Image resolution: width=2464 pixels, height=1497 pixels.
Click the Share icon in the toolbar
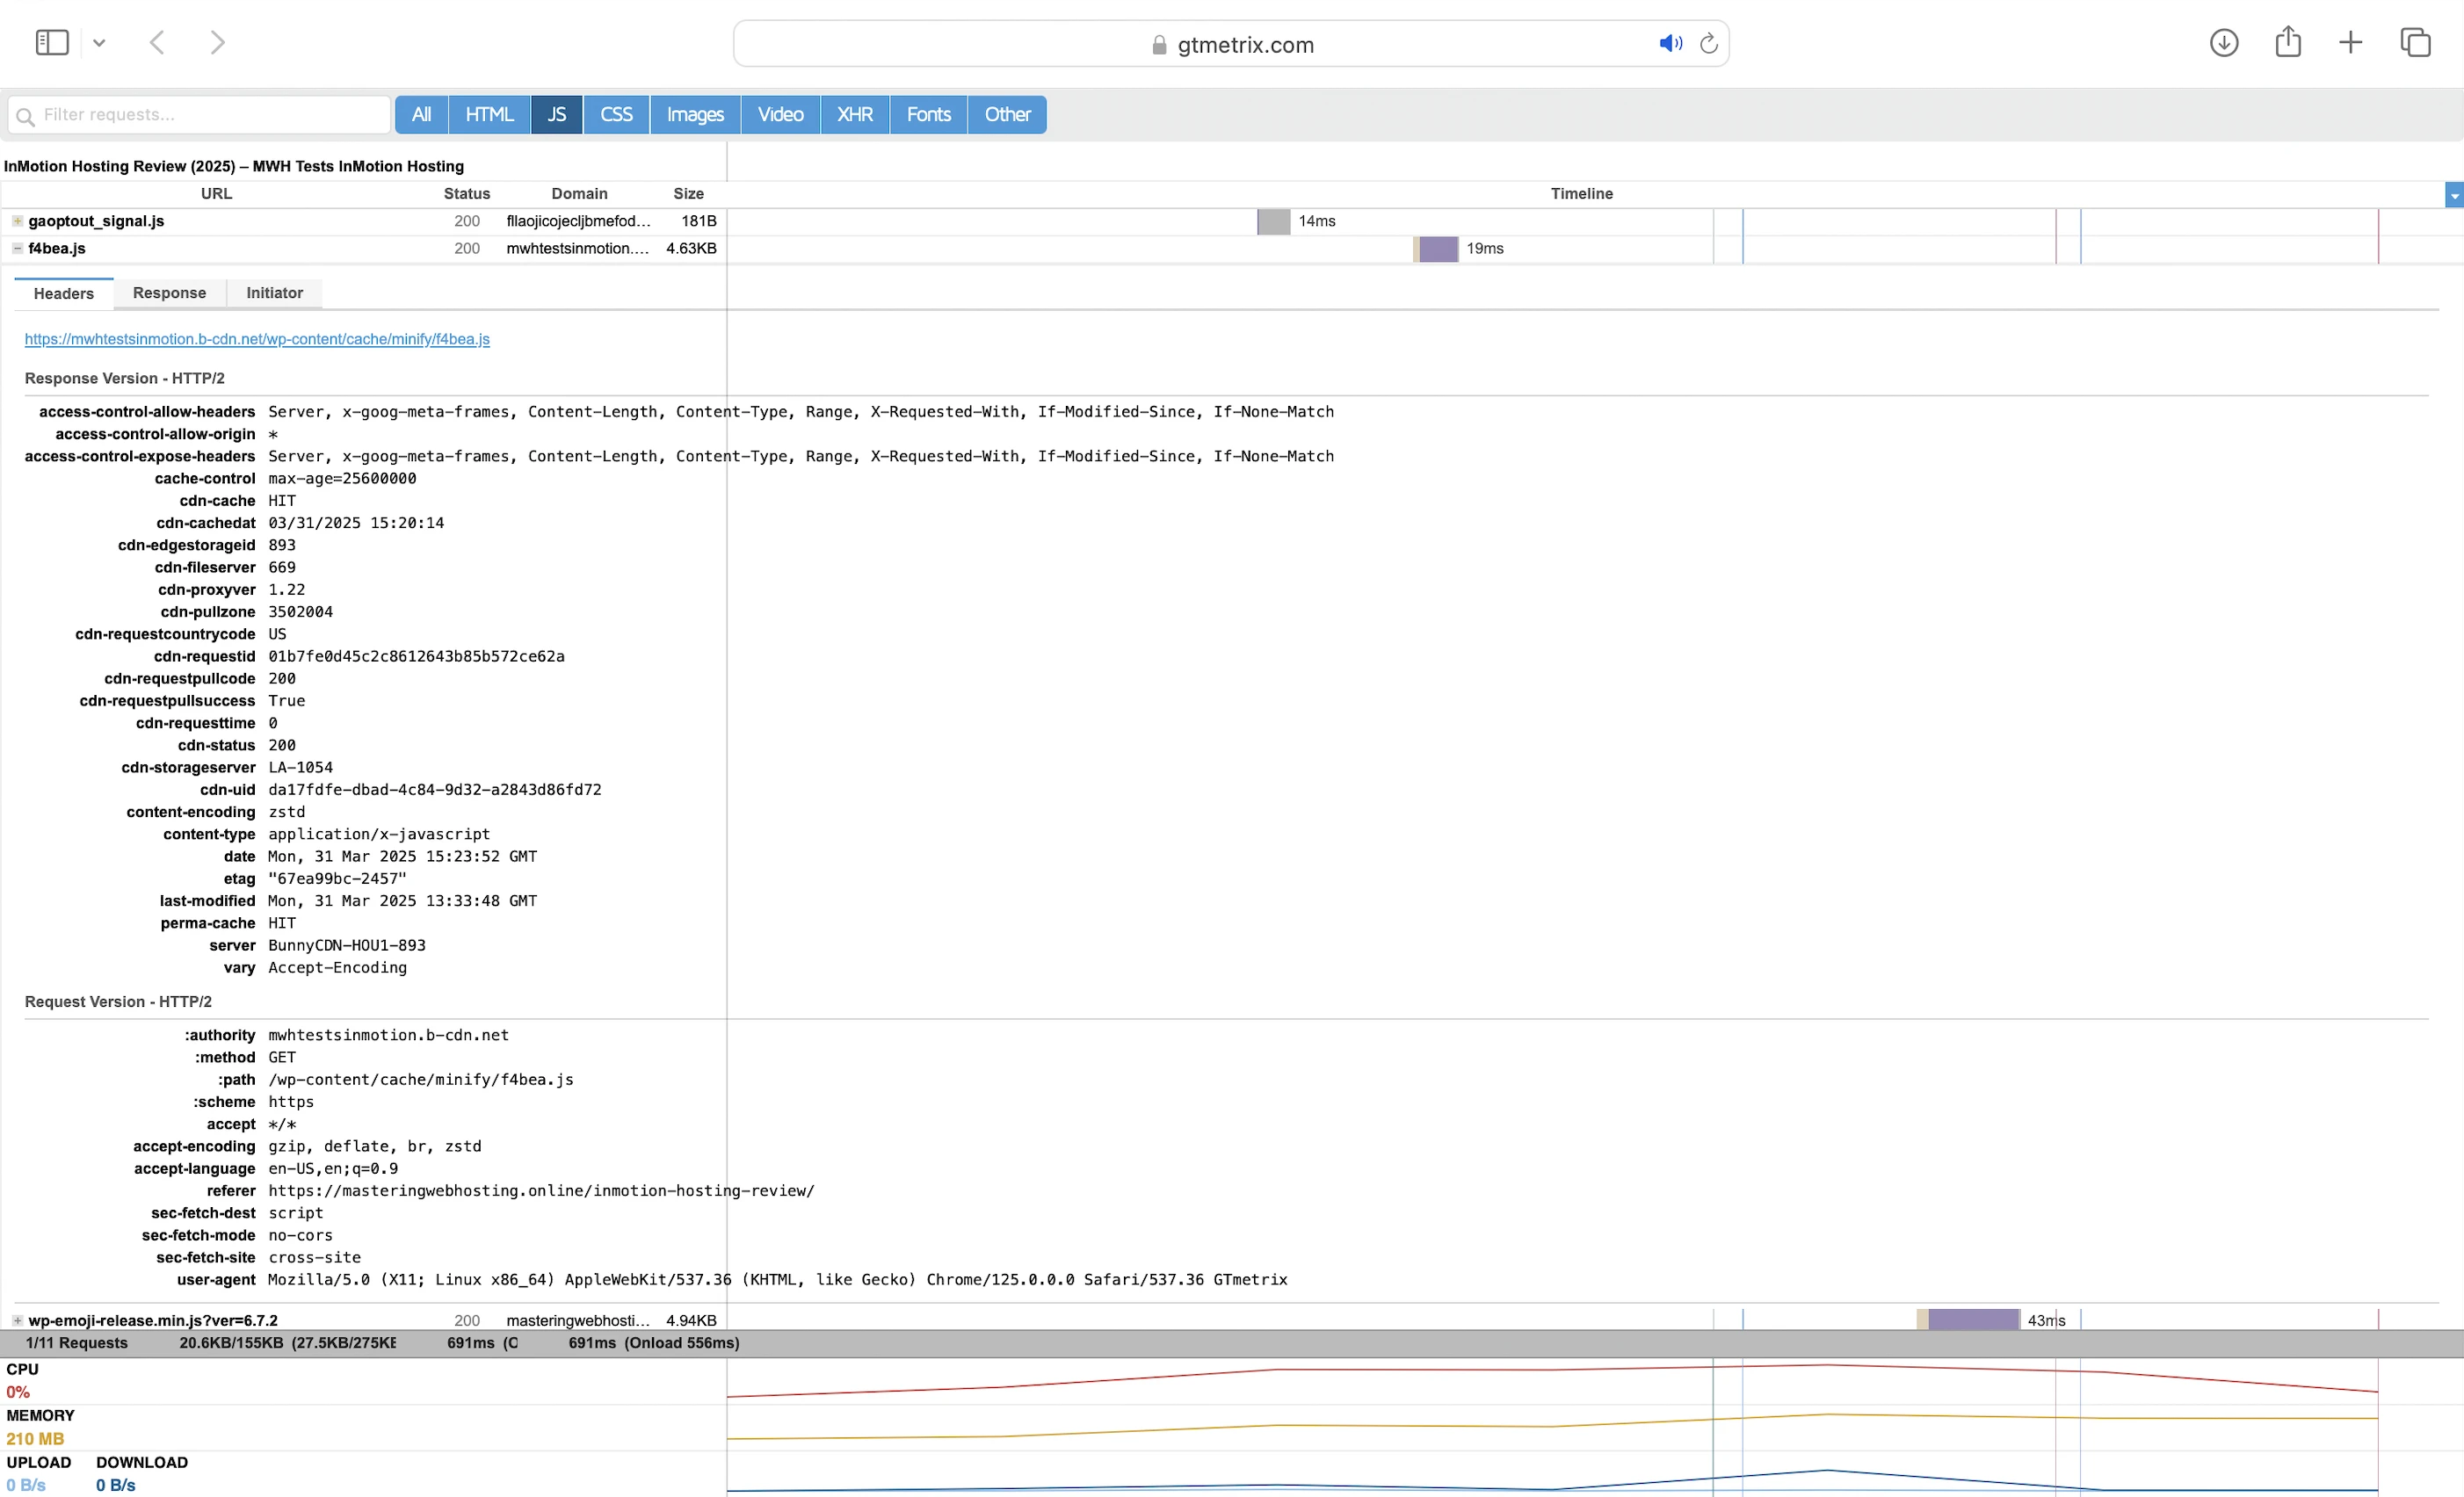point(2288,43)
